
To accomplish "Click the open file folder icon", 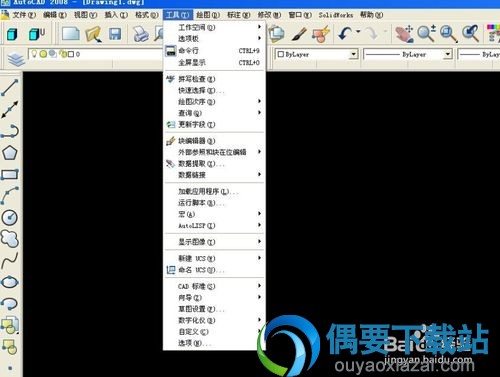I will pos(93,34).
